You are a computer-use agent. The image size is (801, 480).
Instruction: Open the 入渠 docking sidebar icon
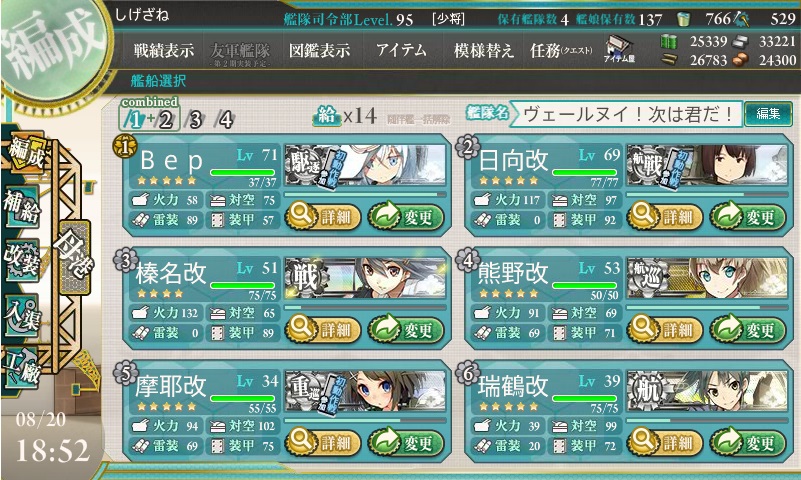coord(21,315)
